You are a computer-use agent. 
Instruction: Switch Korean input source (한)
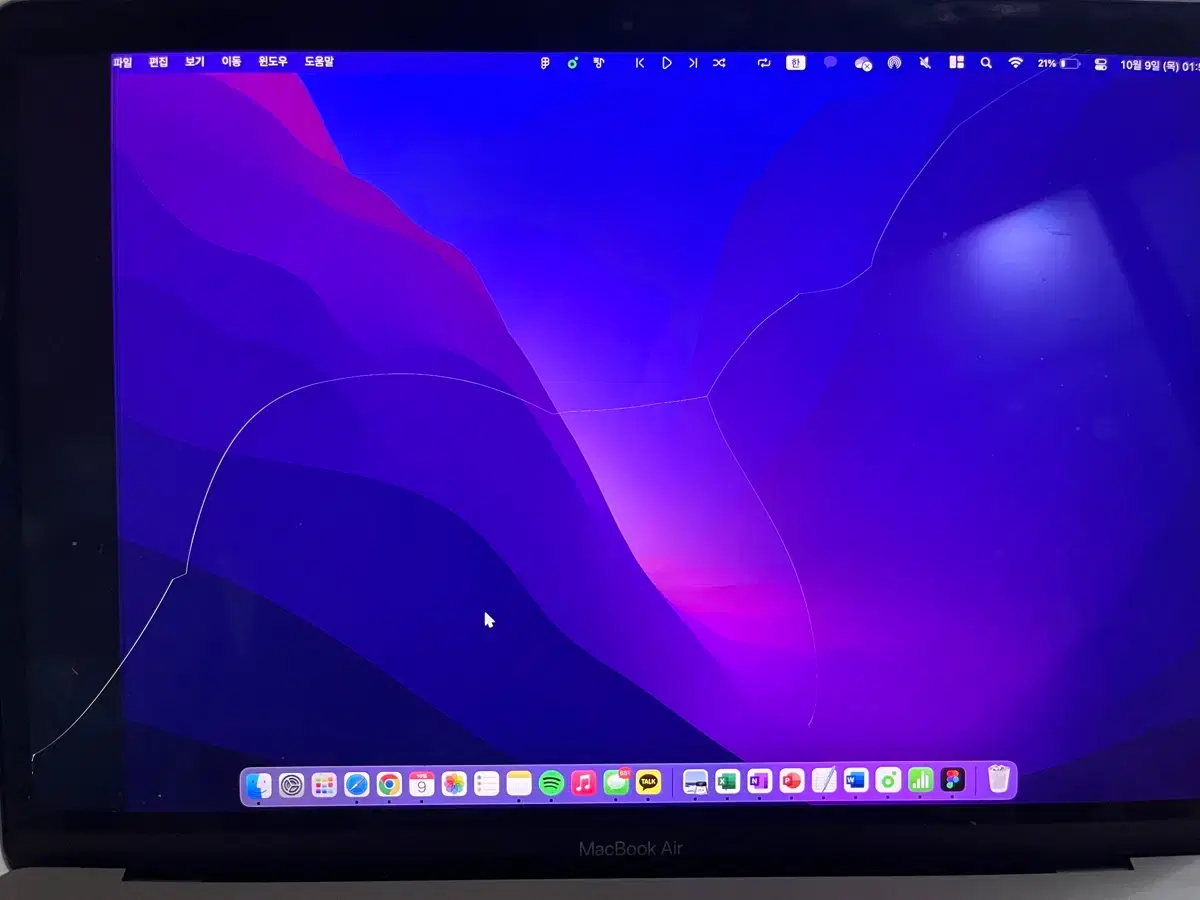[795, 62]
